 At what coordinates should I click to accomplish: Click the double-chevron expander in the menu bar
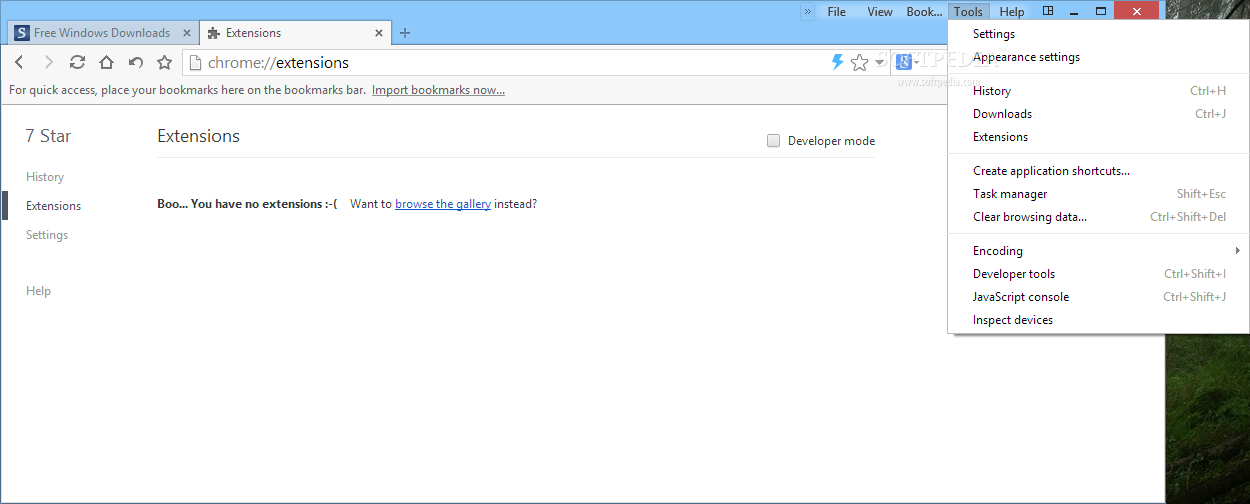(x=808, y=11)
